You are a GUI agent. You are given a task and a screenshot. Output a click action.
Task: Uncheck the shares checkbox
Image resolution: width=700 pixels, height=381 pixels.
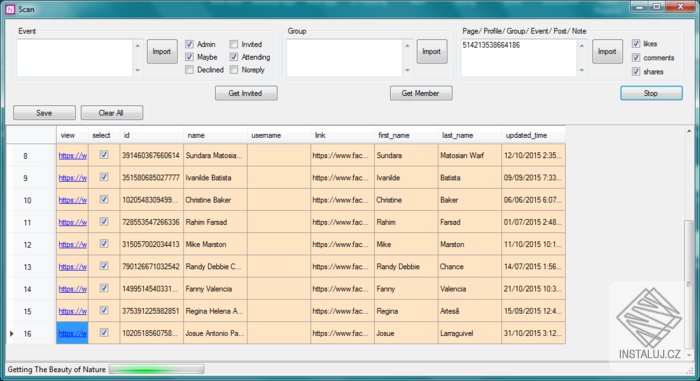point(636,71)
